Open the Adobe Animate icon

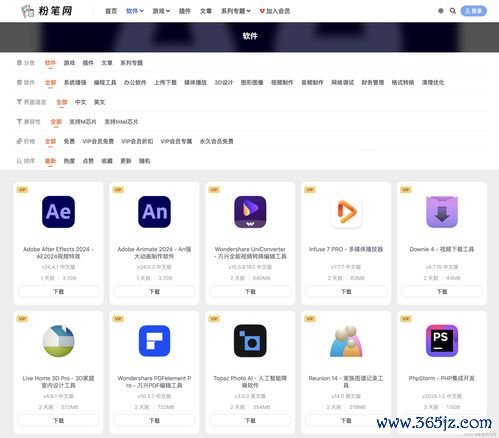point(154,212)
